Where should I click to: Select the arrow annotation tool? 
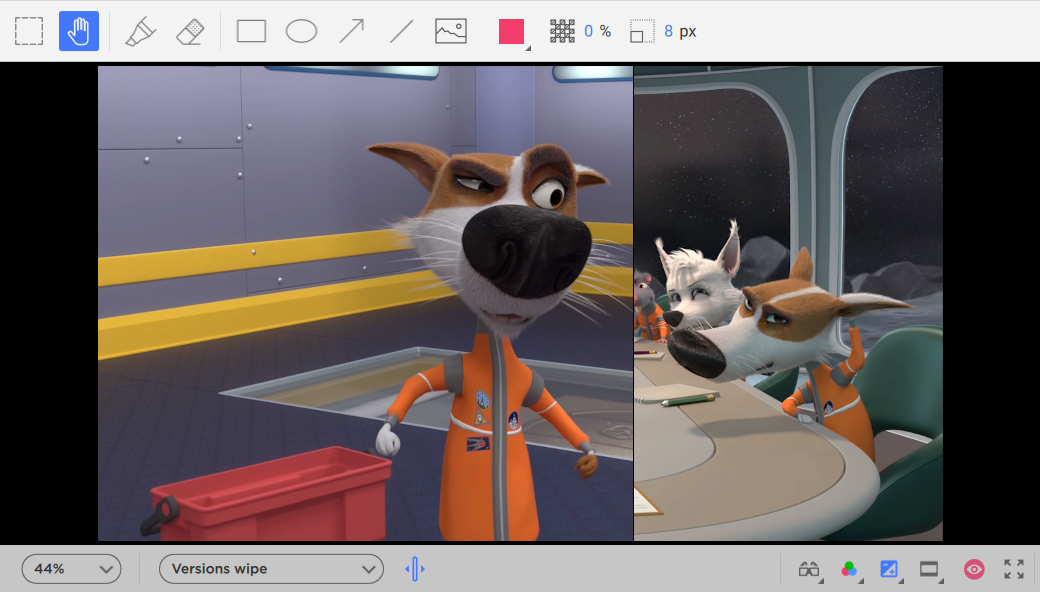pyautogui.click(x=352, y=31)
